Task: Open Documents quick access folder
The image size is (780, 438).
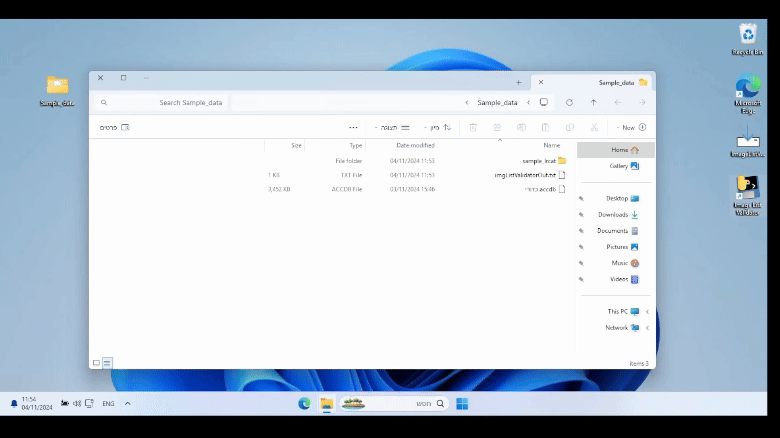Action: [x=616, y=231]
